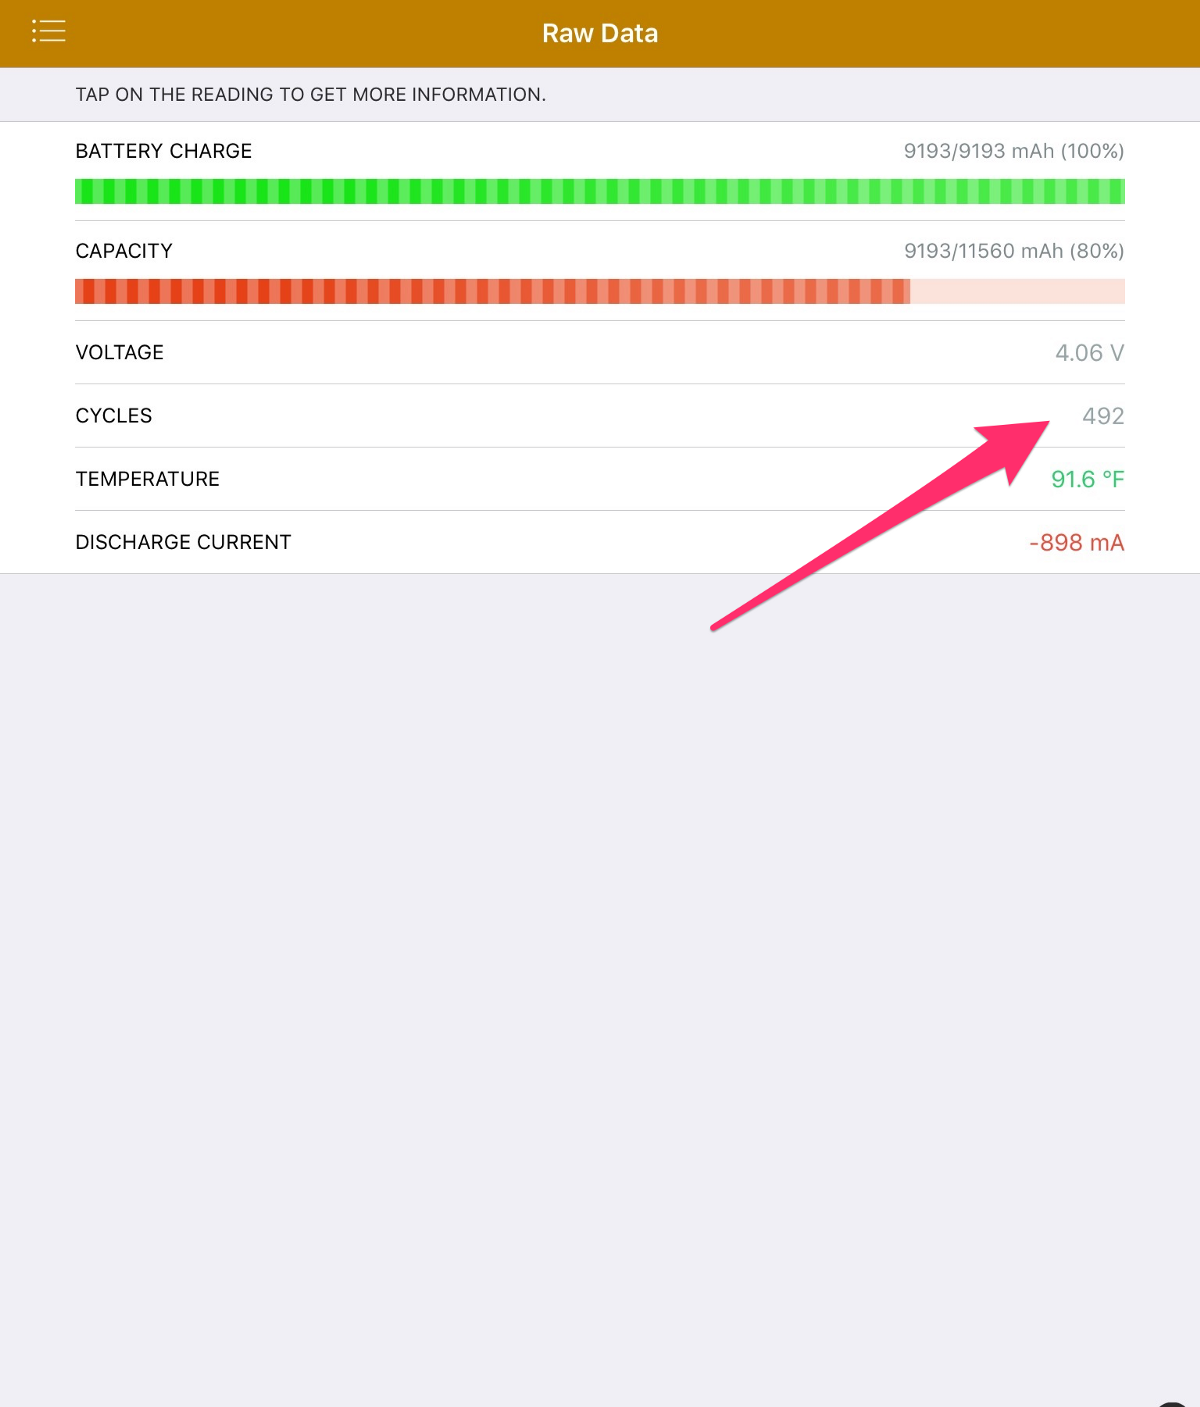This screenshot has width=1200, height=1407.
Task: Tap the 9193/9193 mAh (100%) reading
Action: [x=1013, y=151]
